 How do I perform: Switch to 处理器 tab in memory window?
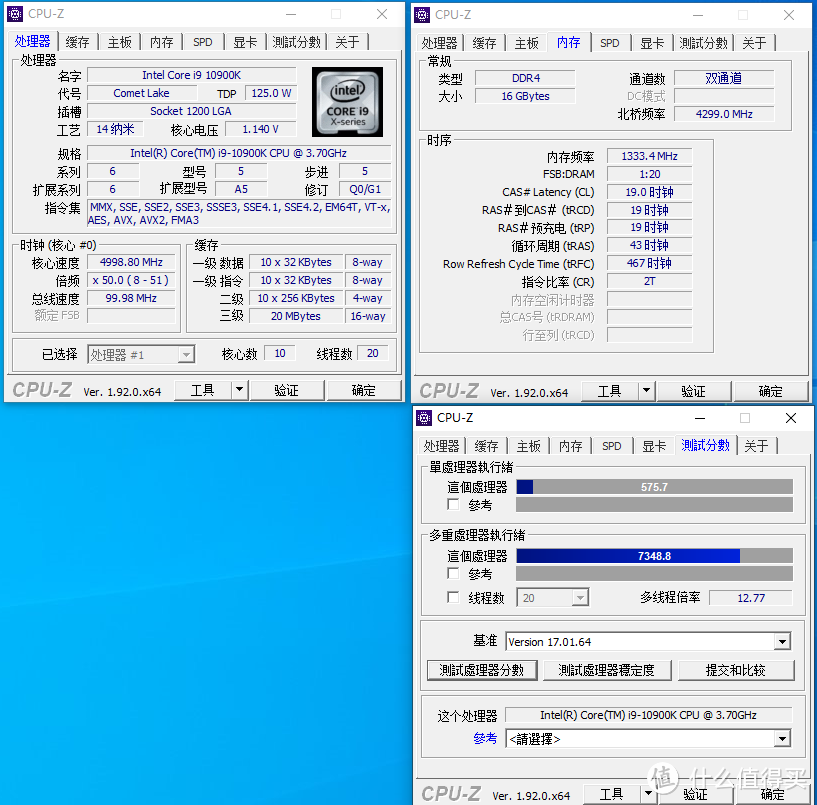point(439,43)
